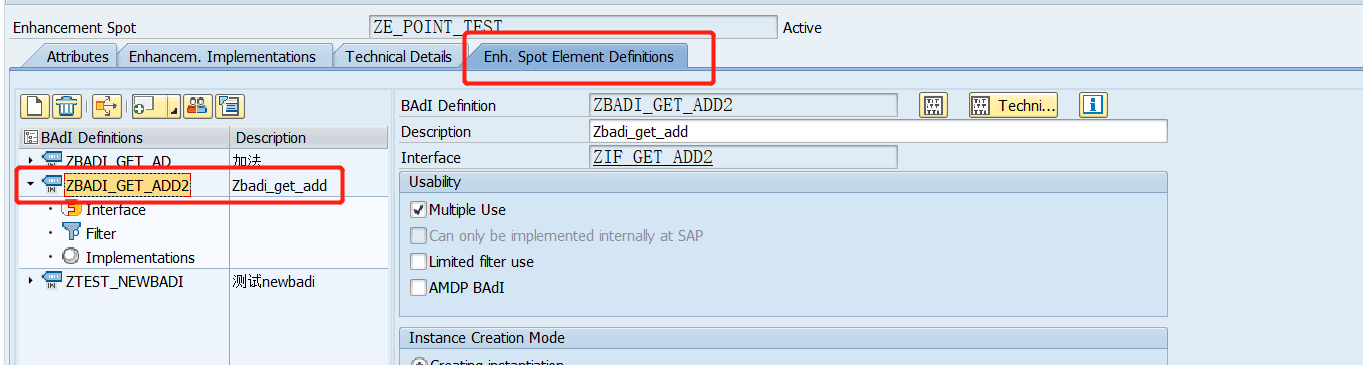Viewport: 1363px width, 365px height.
Task: Click the unlabeled grid icon beside BAdI Definition
Action: pos(933,105)
